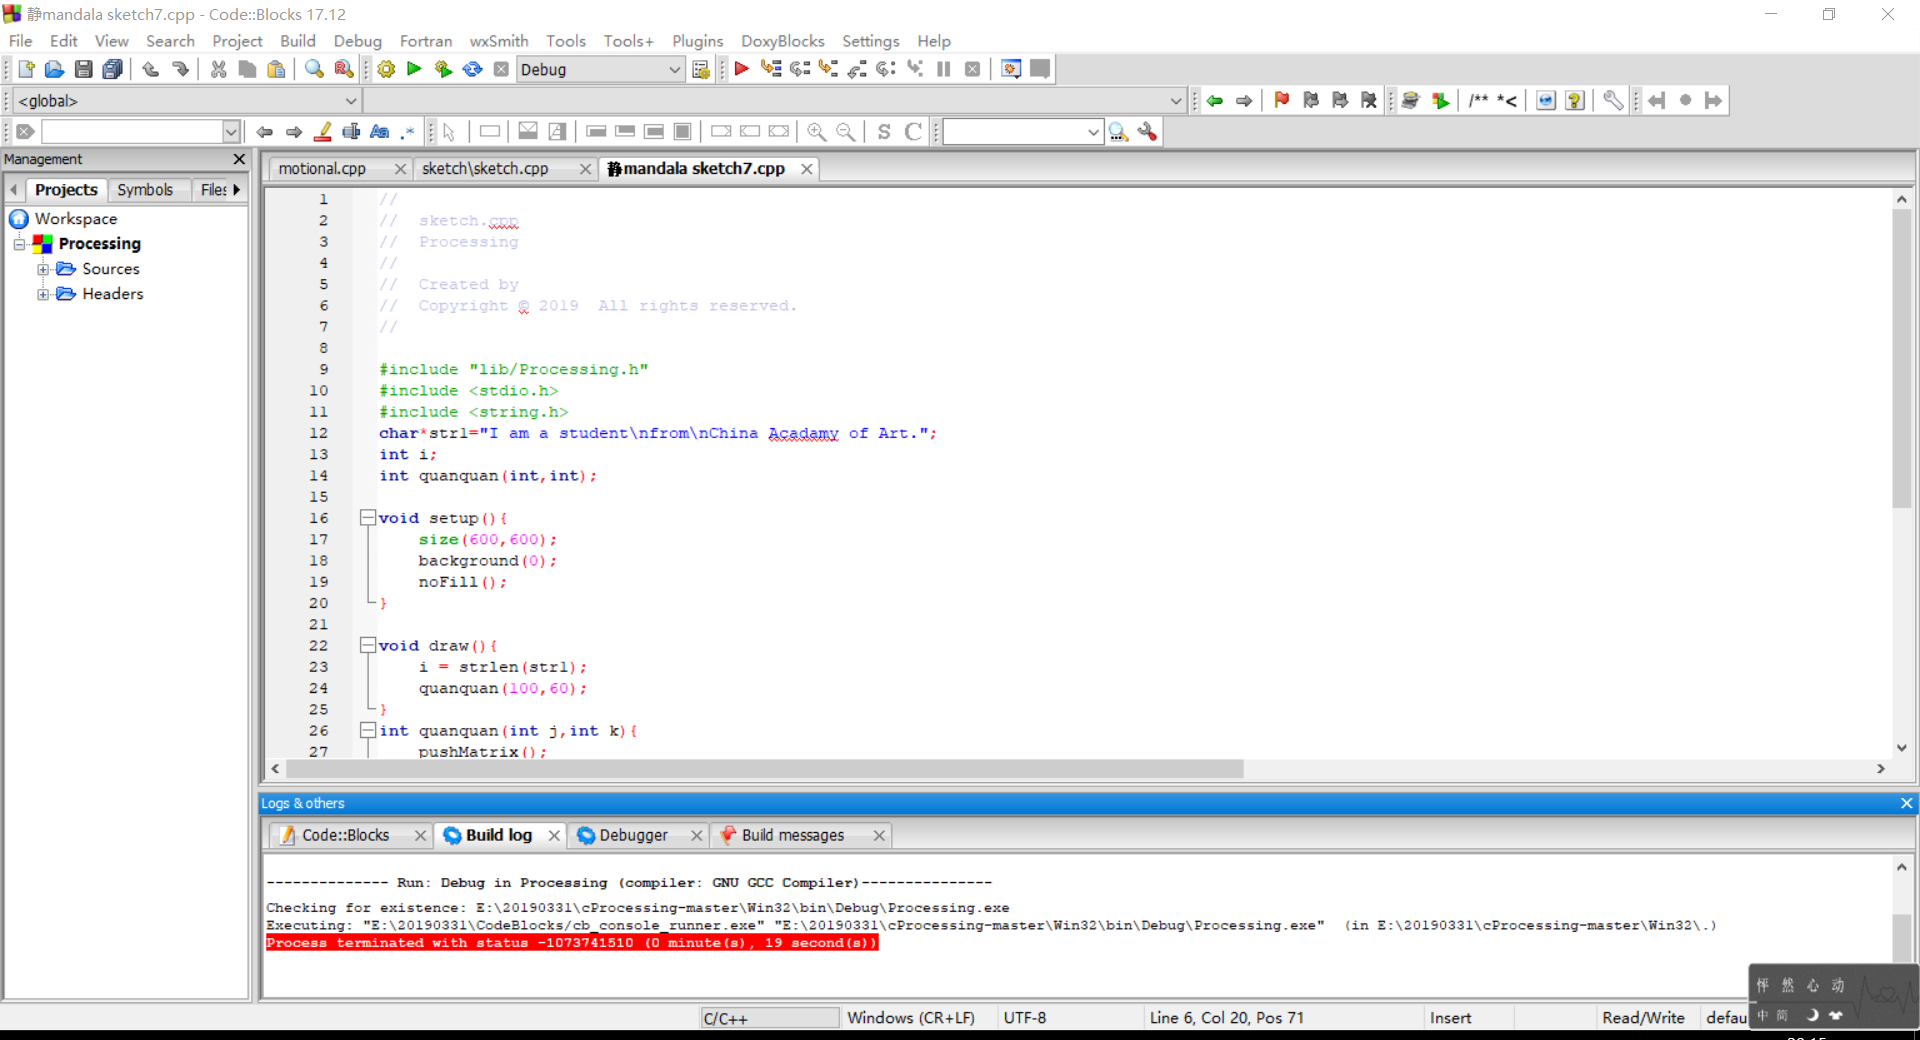Start debugging with the red arrow icon
Viewport: 1920px width, 1040px height.
tap(741, 69)
